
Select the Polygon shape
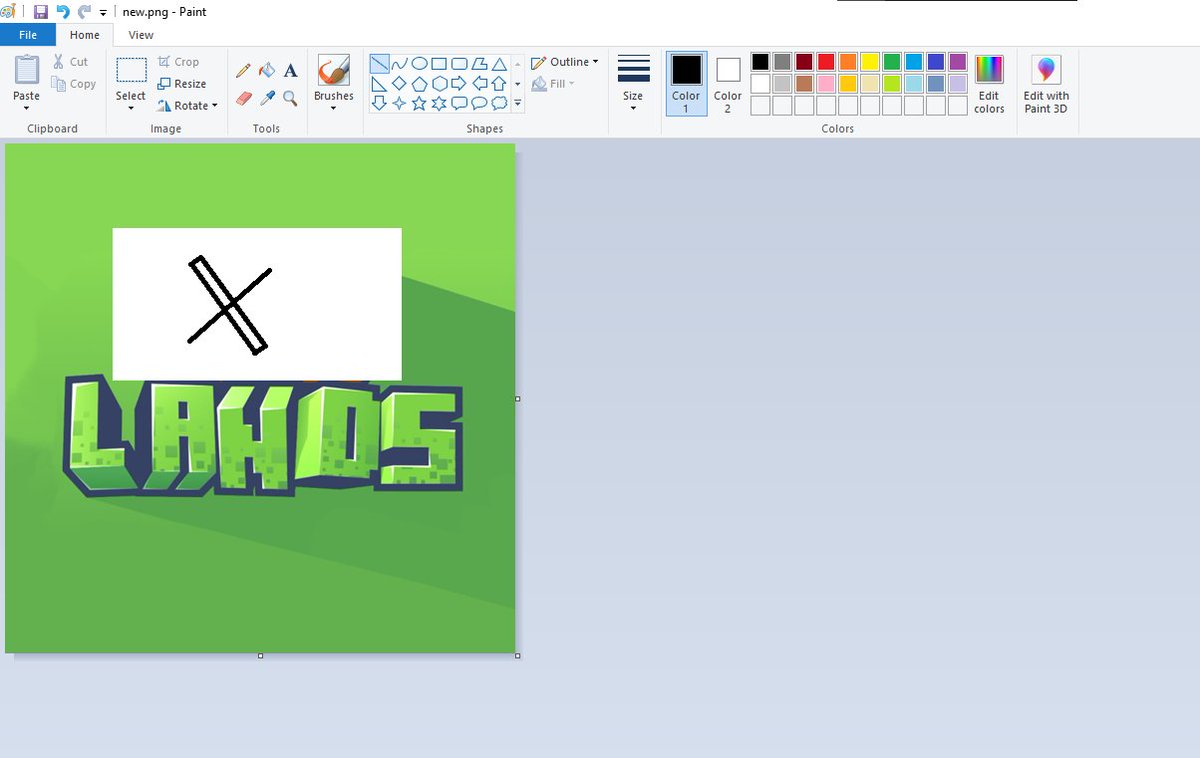coord(479,64)
